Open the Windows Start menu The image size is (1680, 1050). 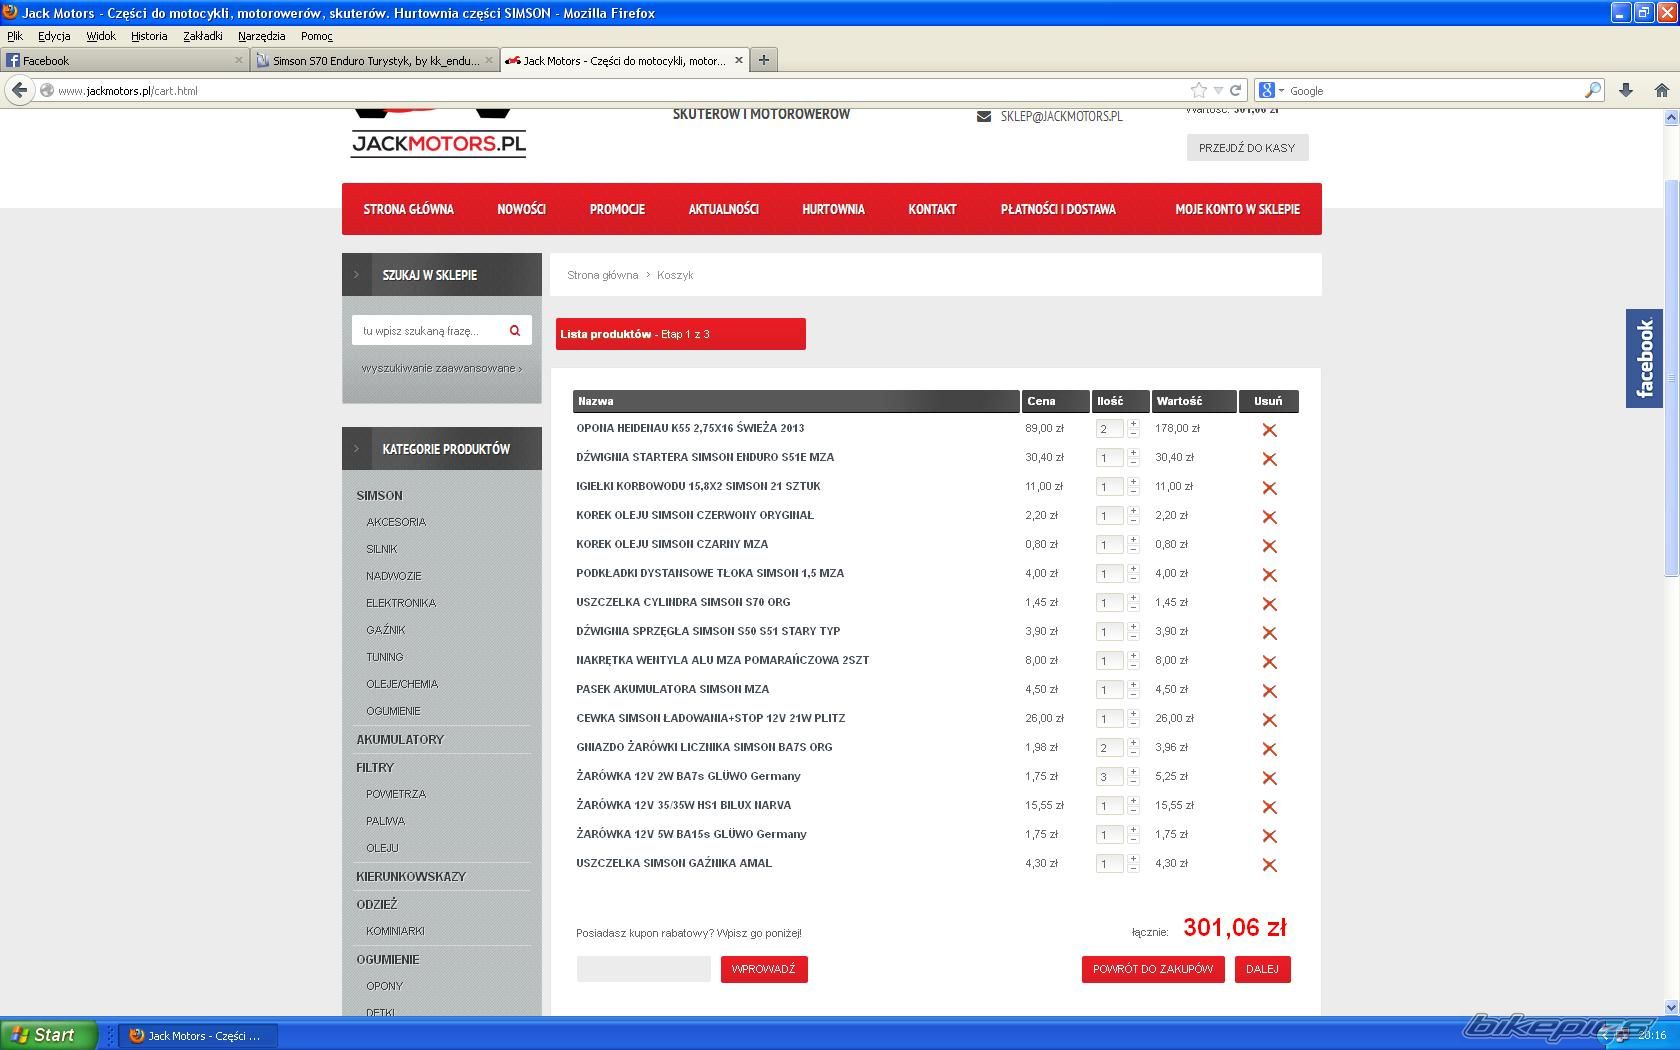[x=48, y=1035]
